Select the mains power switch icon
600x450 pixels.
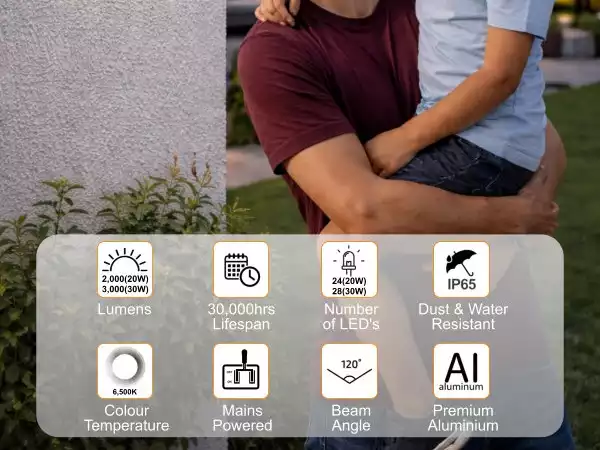[241, 371]
